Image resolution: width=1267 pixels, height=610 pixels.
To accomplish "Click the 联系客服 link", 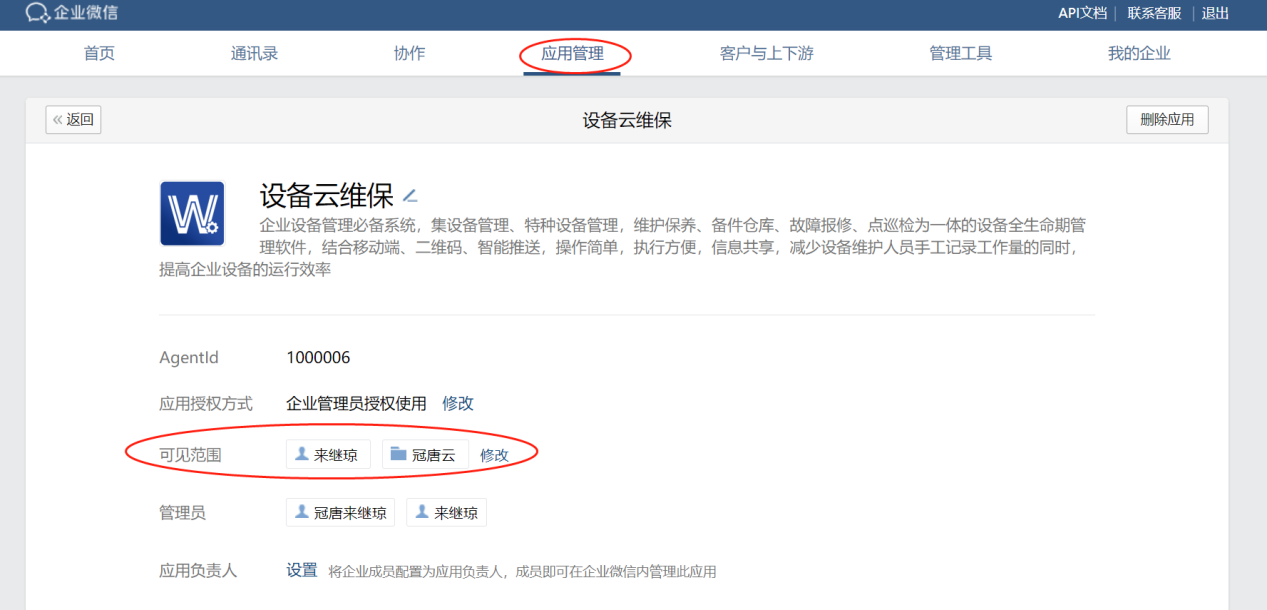I will coord(1154,13).
